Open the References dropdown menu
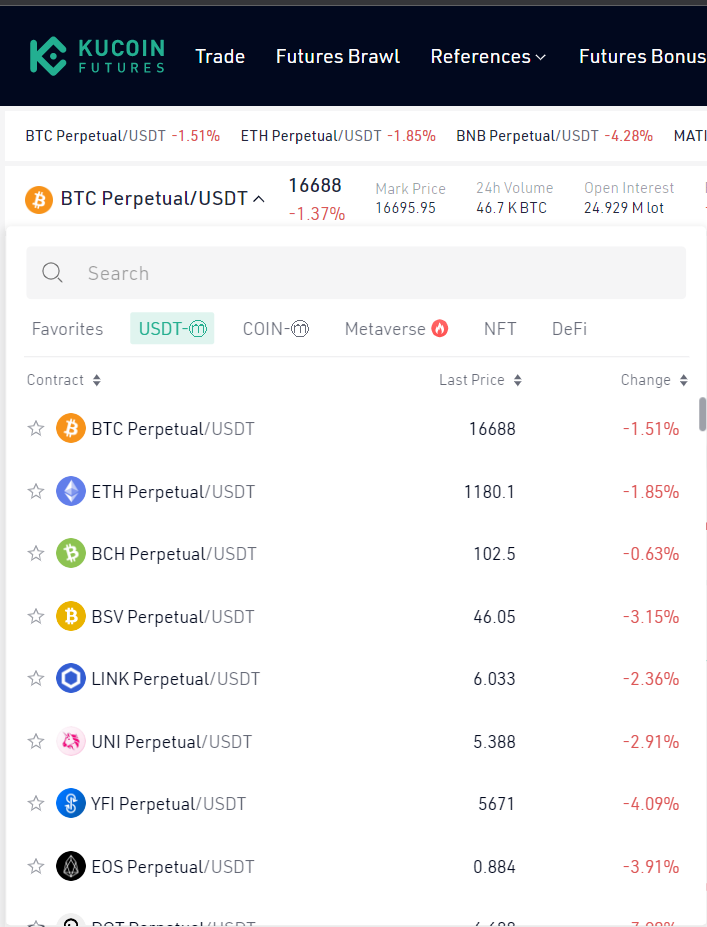 [488, 57]
